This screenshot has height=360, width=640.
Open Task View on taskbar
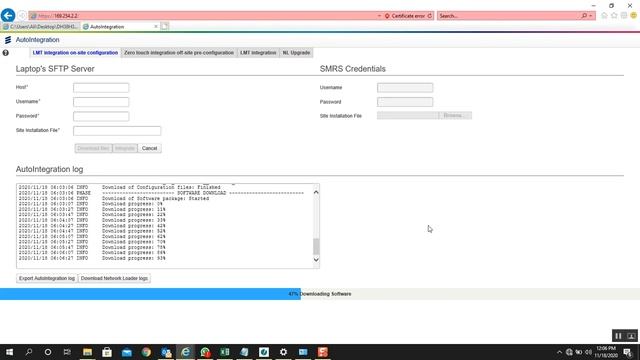67,352
